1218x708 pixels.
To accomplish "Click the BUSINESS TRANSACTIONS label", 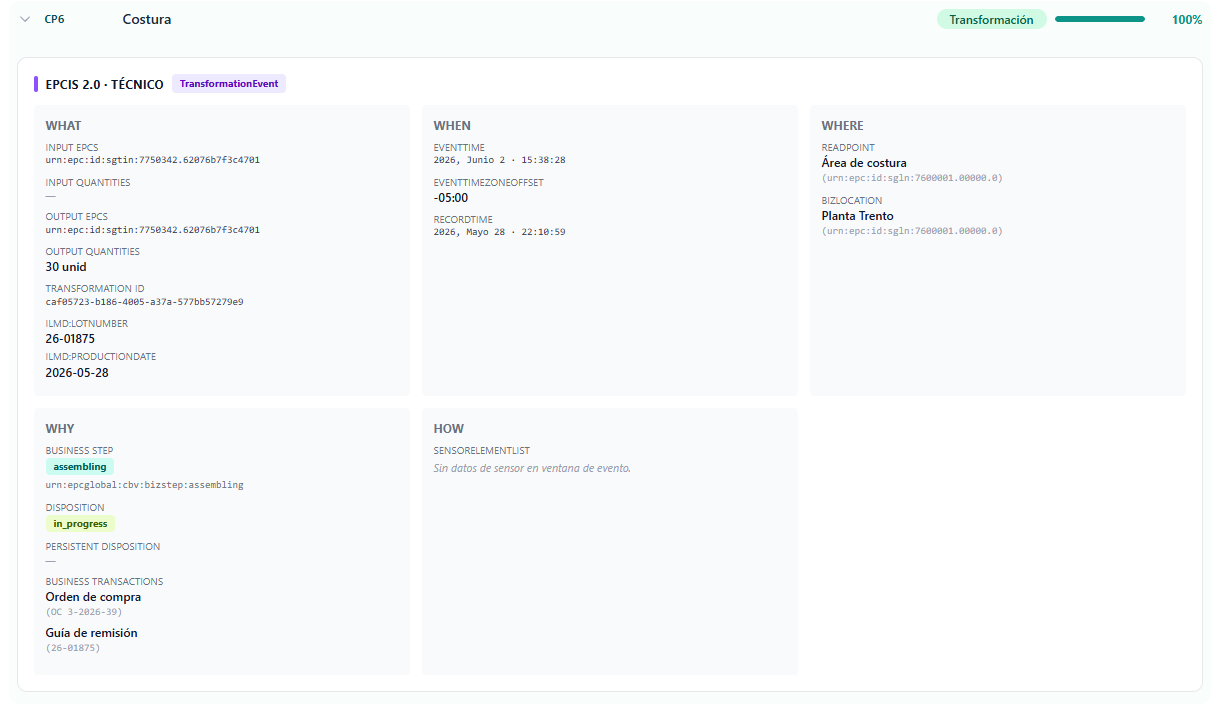I will (x=104, y=582).
